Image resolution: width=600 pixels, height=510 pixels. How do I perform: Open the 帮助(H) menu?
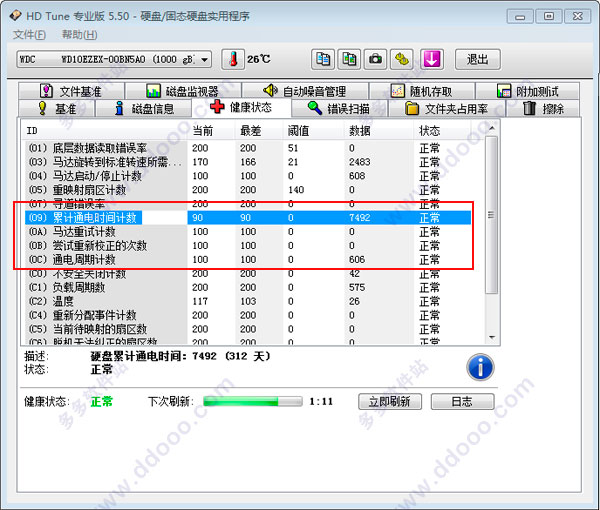pyautogui.click(x=79, y=35)
